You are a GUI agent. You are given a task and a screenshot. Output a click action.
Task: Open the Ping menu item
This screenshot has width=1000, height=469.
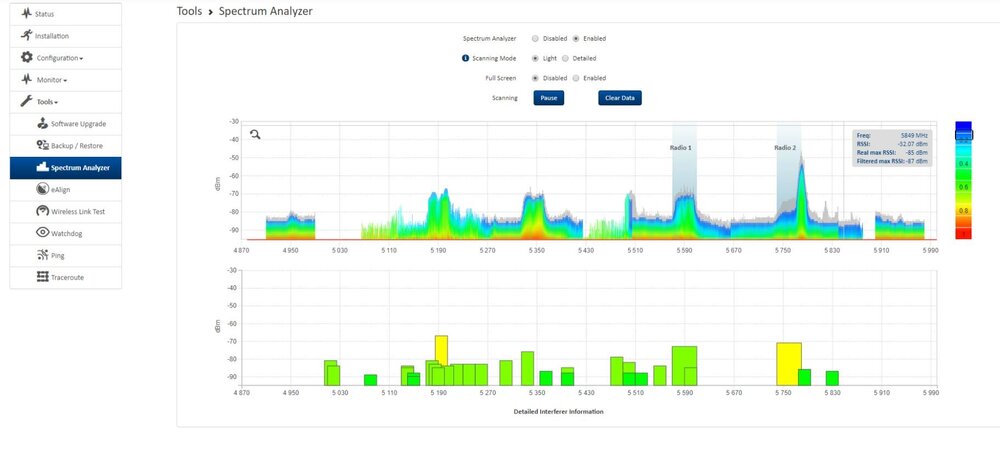coord(58,255)
